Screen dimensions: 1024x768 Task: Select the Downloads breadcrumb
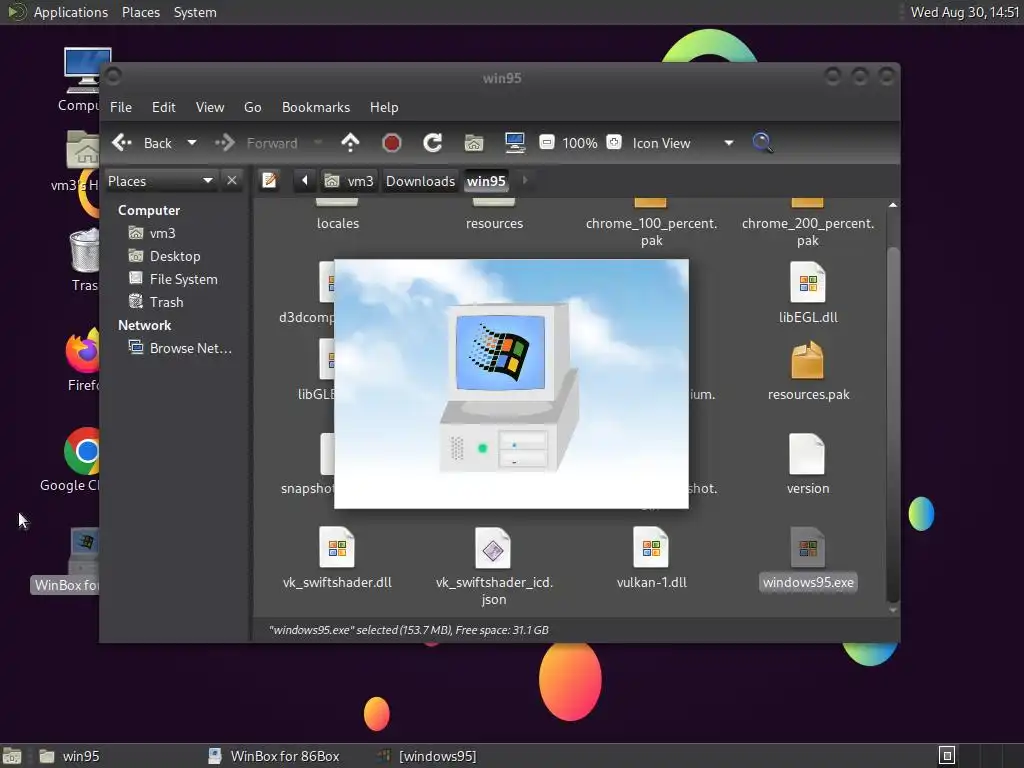click(x=420, y=181)
